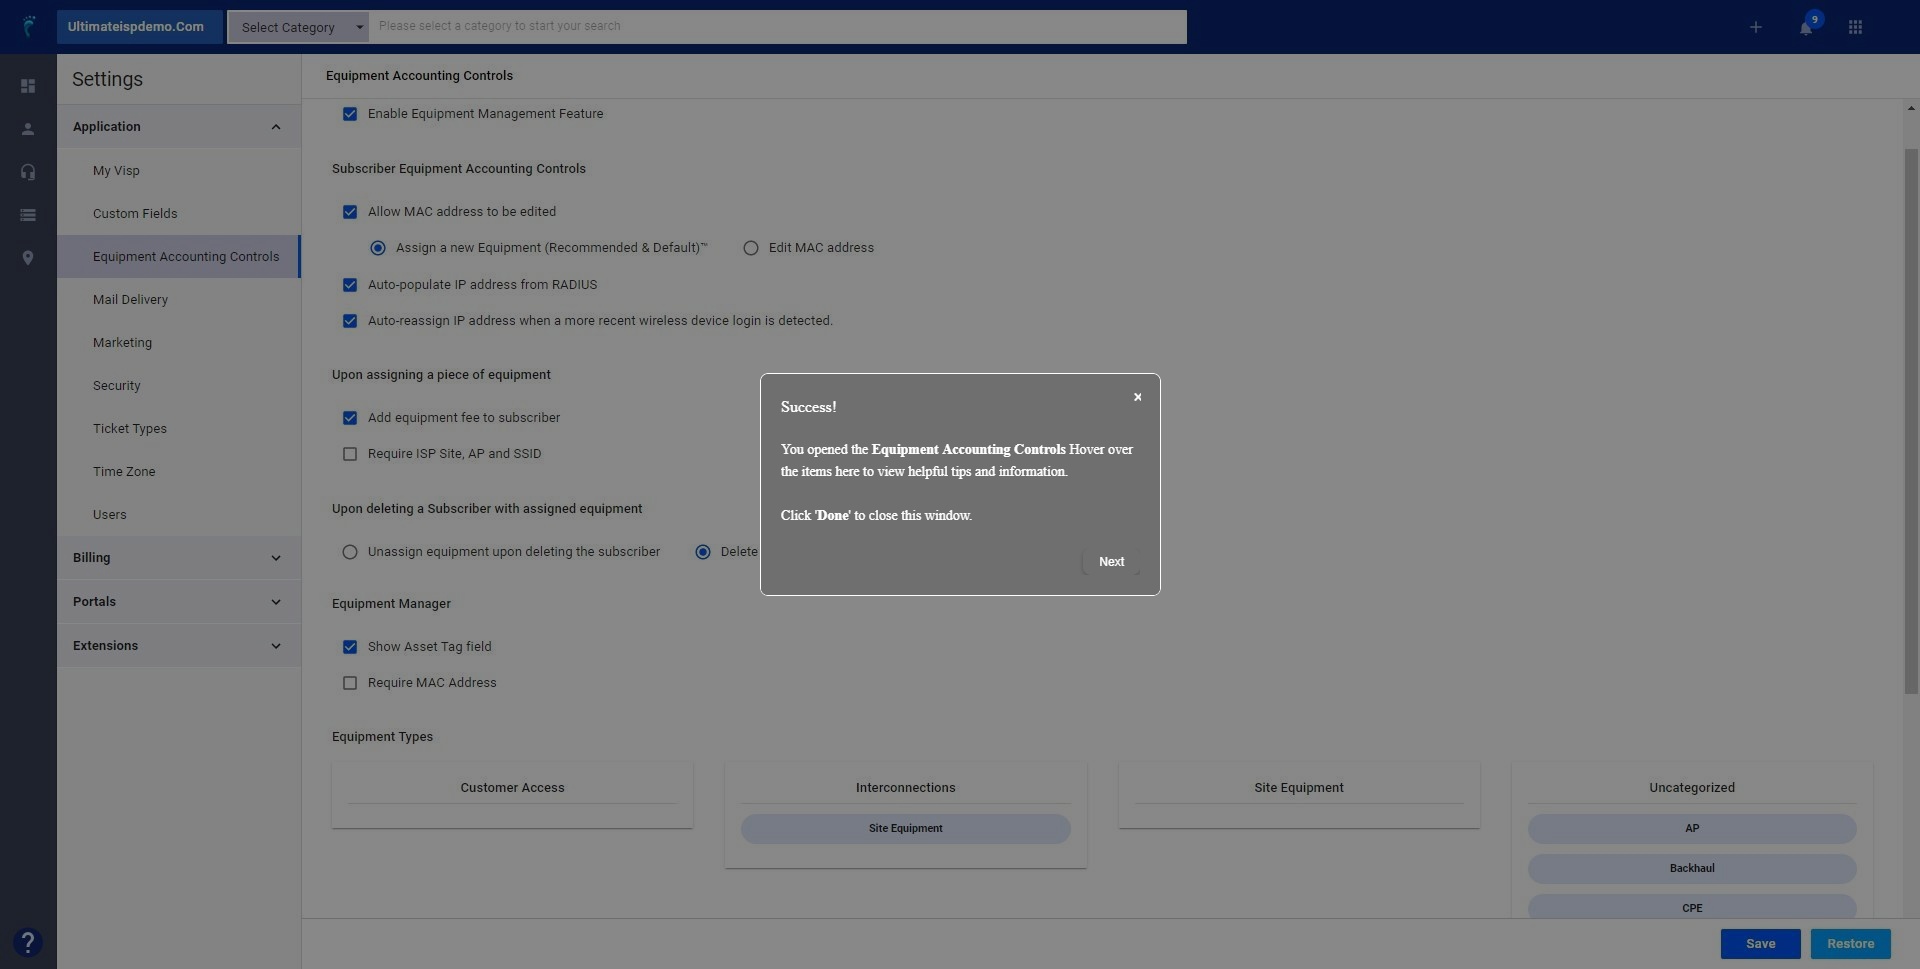Open the apps grid icon in top bar
1920x969 pixels.
point(1855,27)
